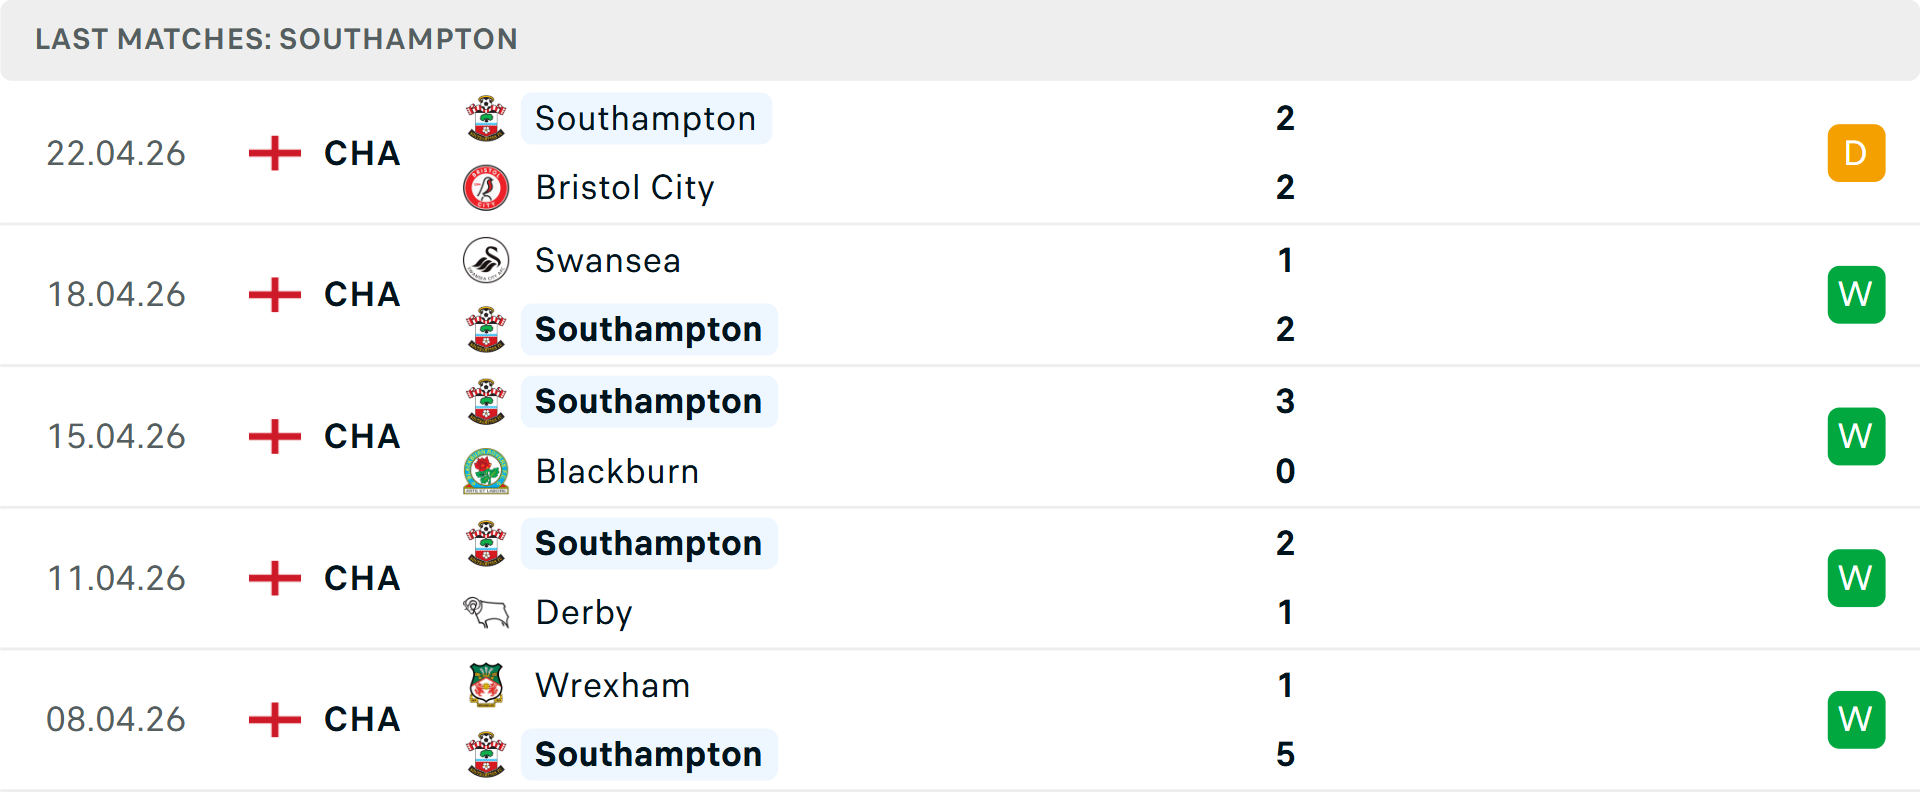Toggle the W badge for the Swansea match
The width and height of the screenshot is (1920, 792).
1856,294
